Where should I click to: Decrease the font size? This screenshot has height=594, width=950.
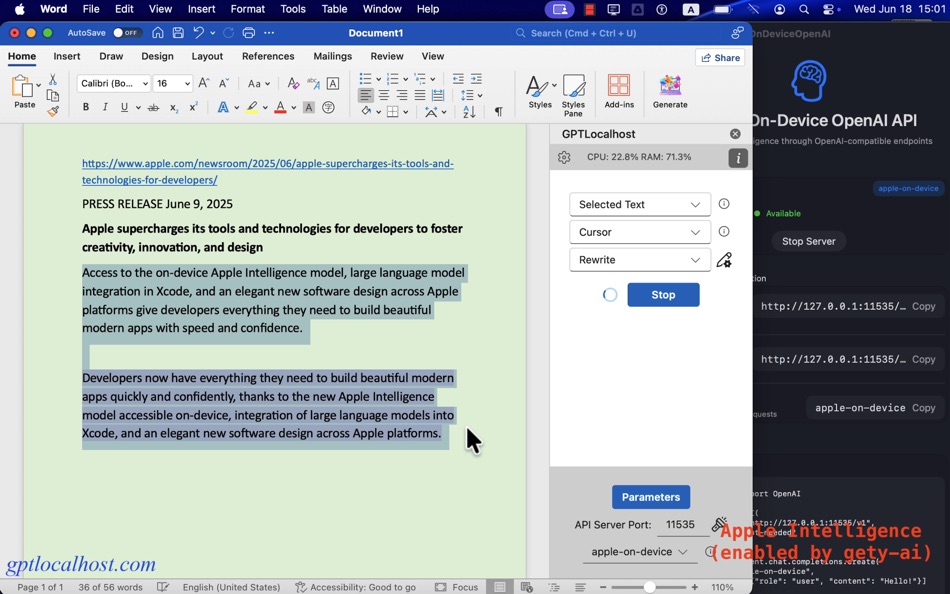(x=224, y=83)
